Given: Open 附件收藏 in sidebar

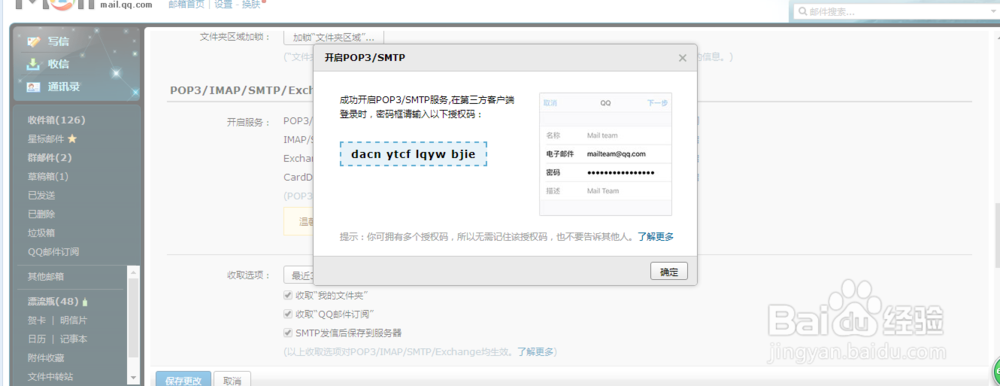Looking at the screenshot, I should (46, 358).
